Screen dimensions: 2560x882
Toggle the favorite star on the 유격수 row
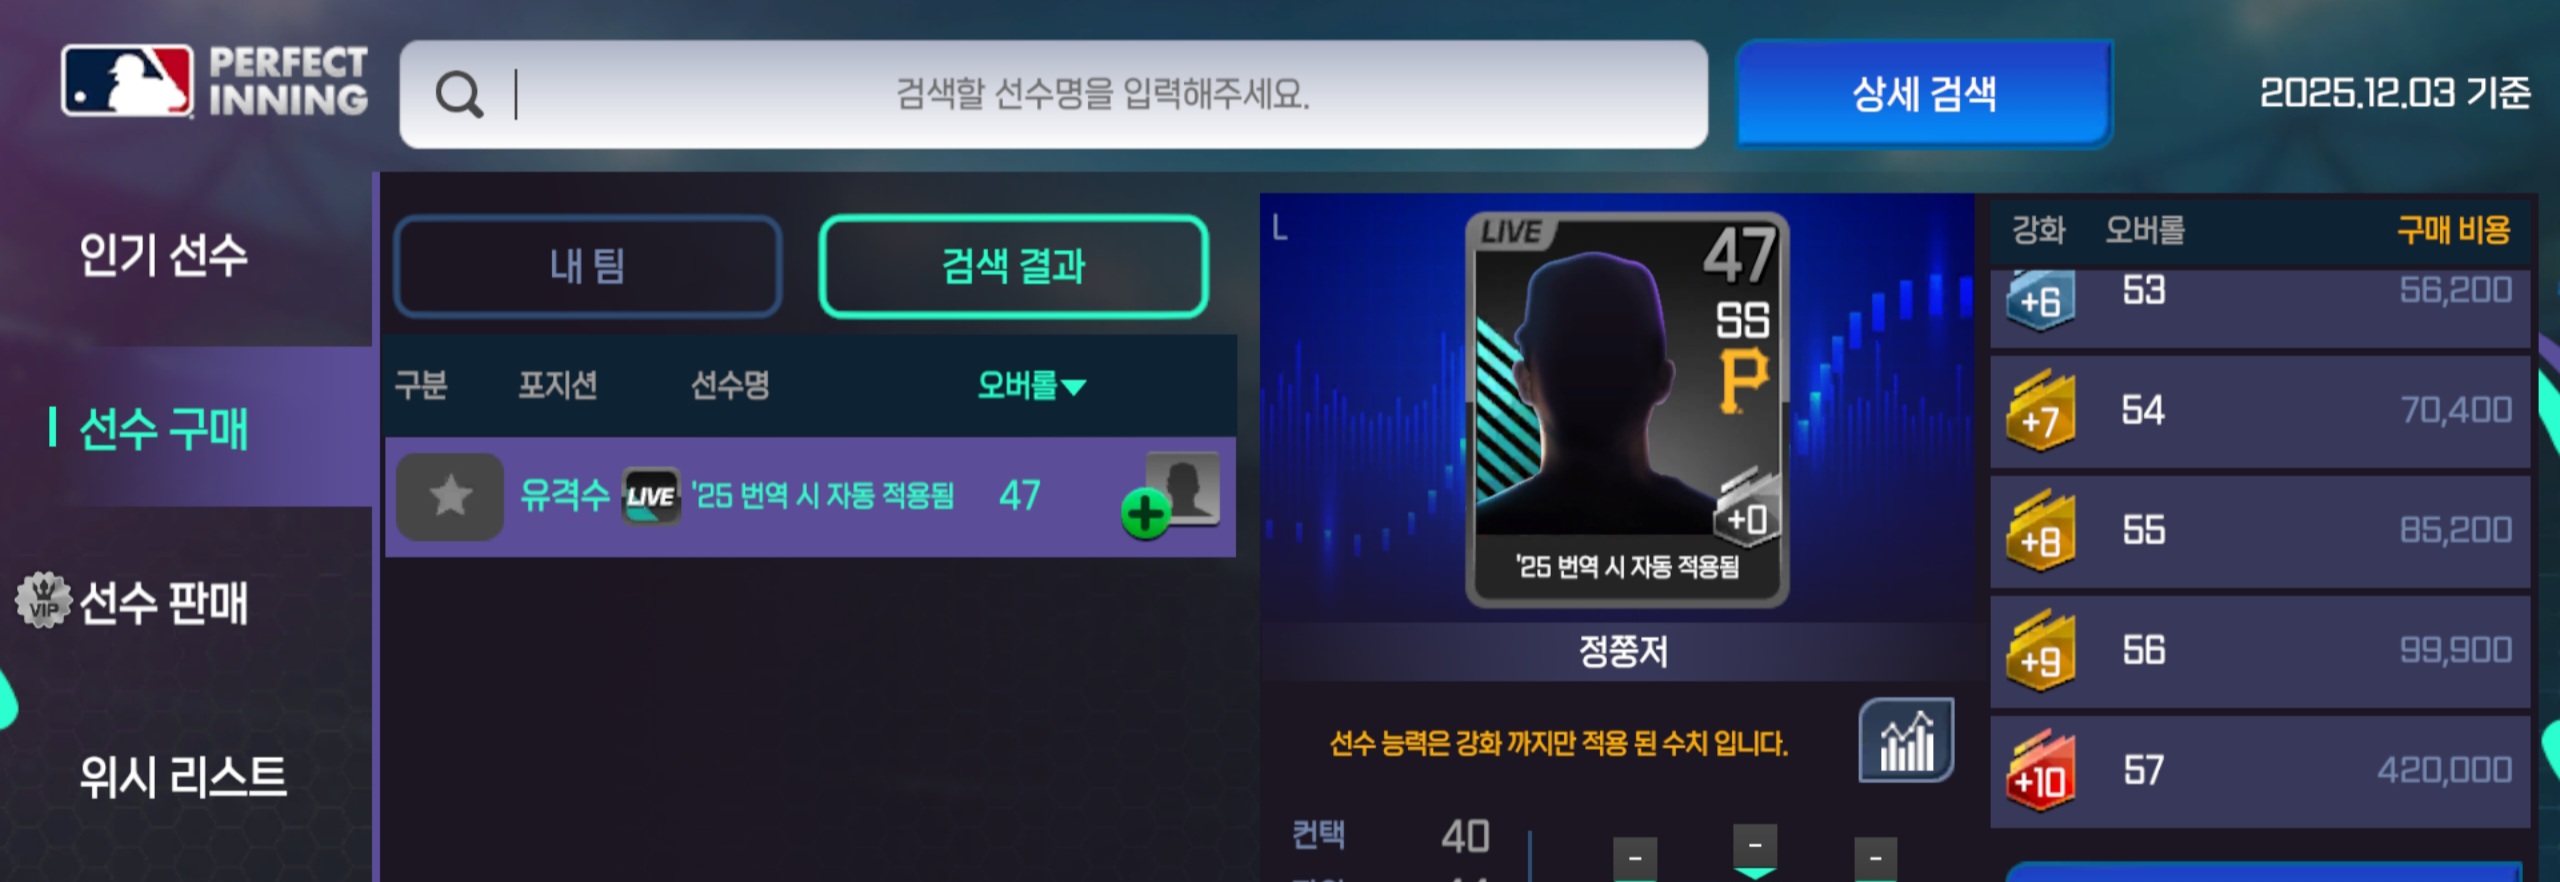pos(450,496)
